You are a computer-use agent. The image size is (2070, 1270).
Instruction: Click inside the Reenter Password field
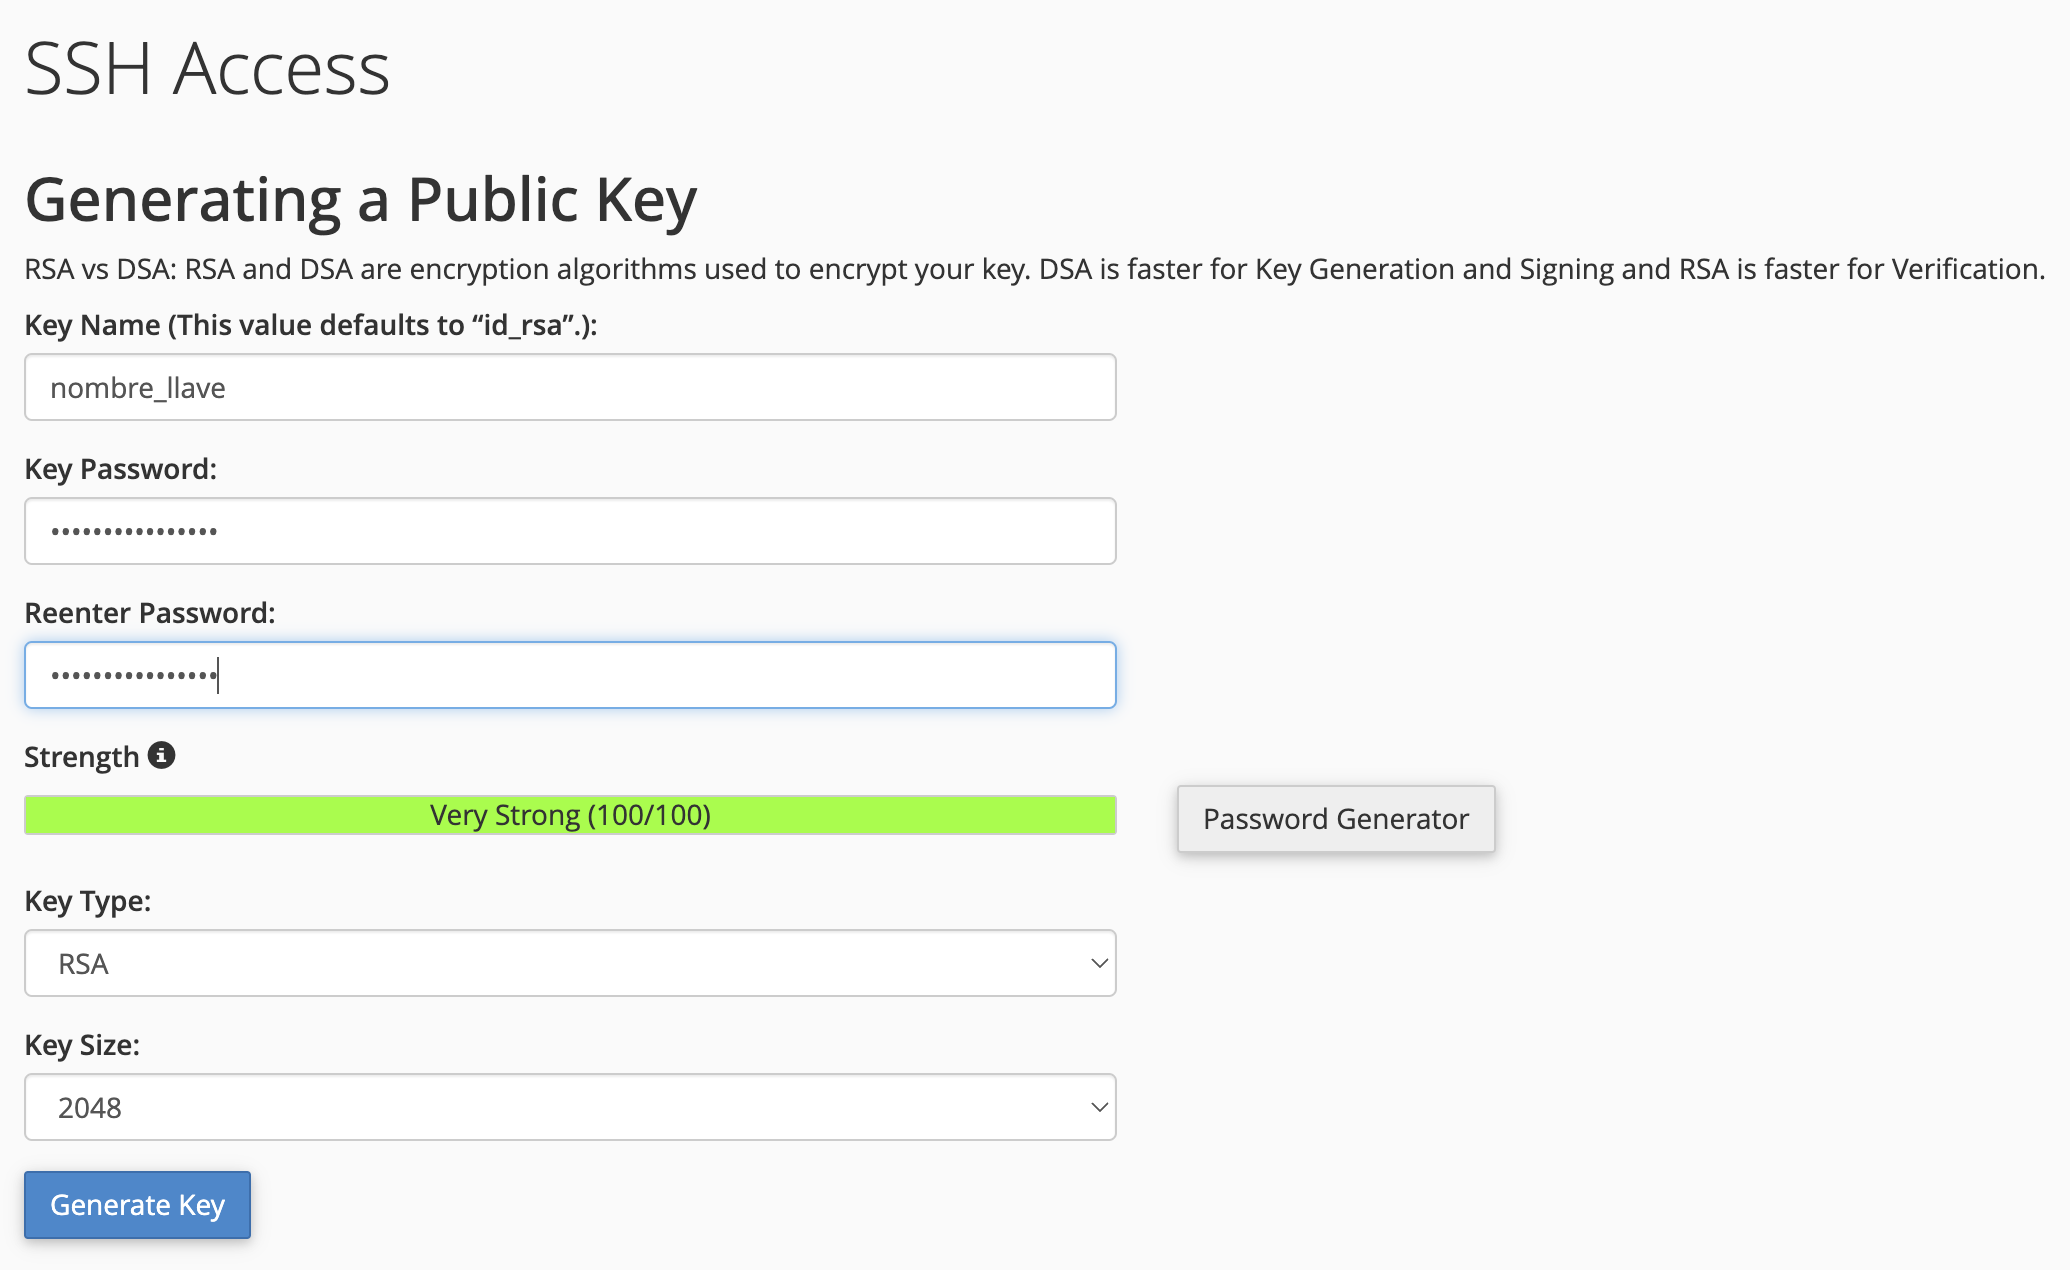point(569,675)
